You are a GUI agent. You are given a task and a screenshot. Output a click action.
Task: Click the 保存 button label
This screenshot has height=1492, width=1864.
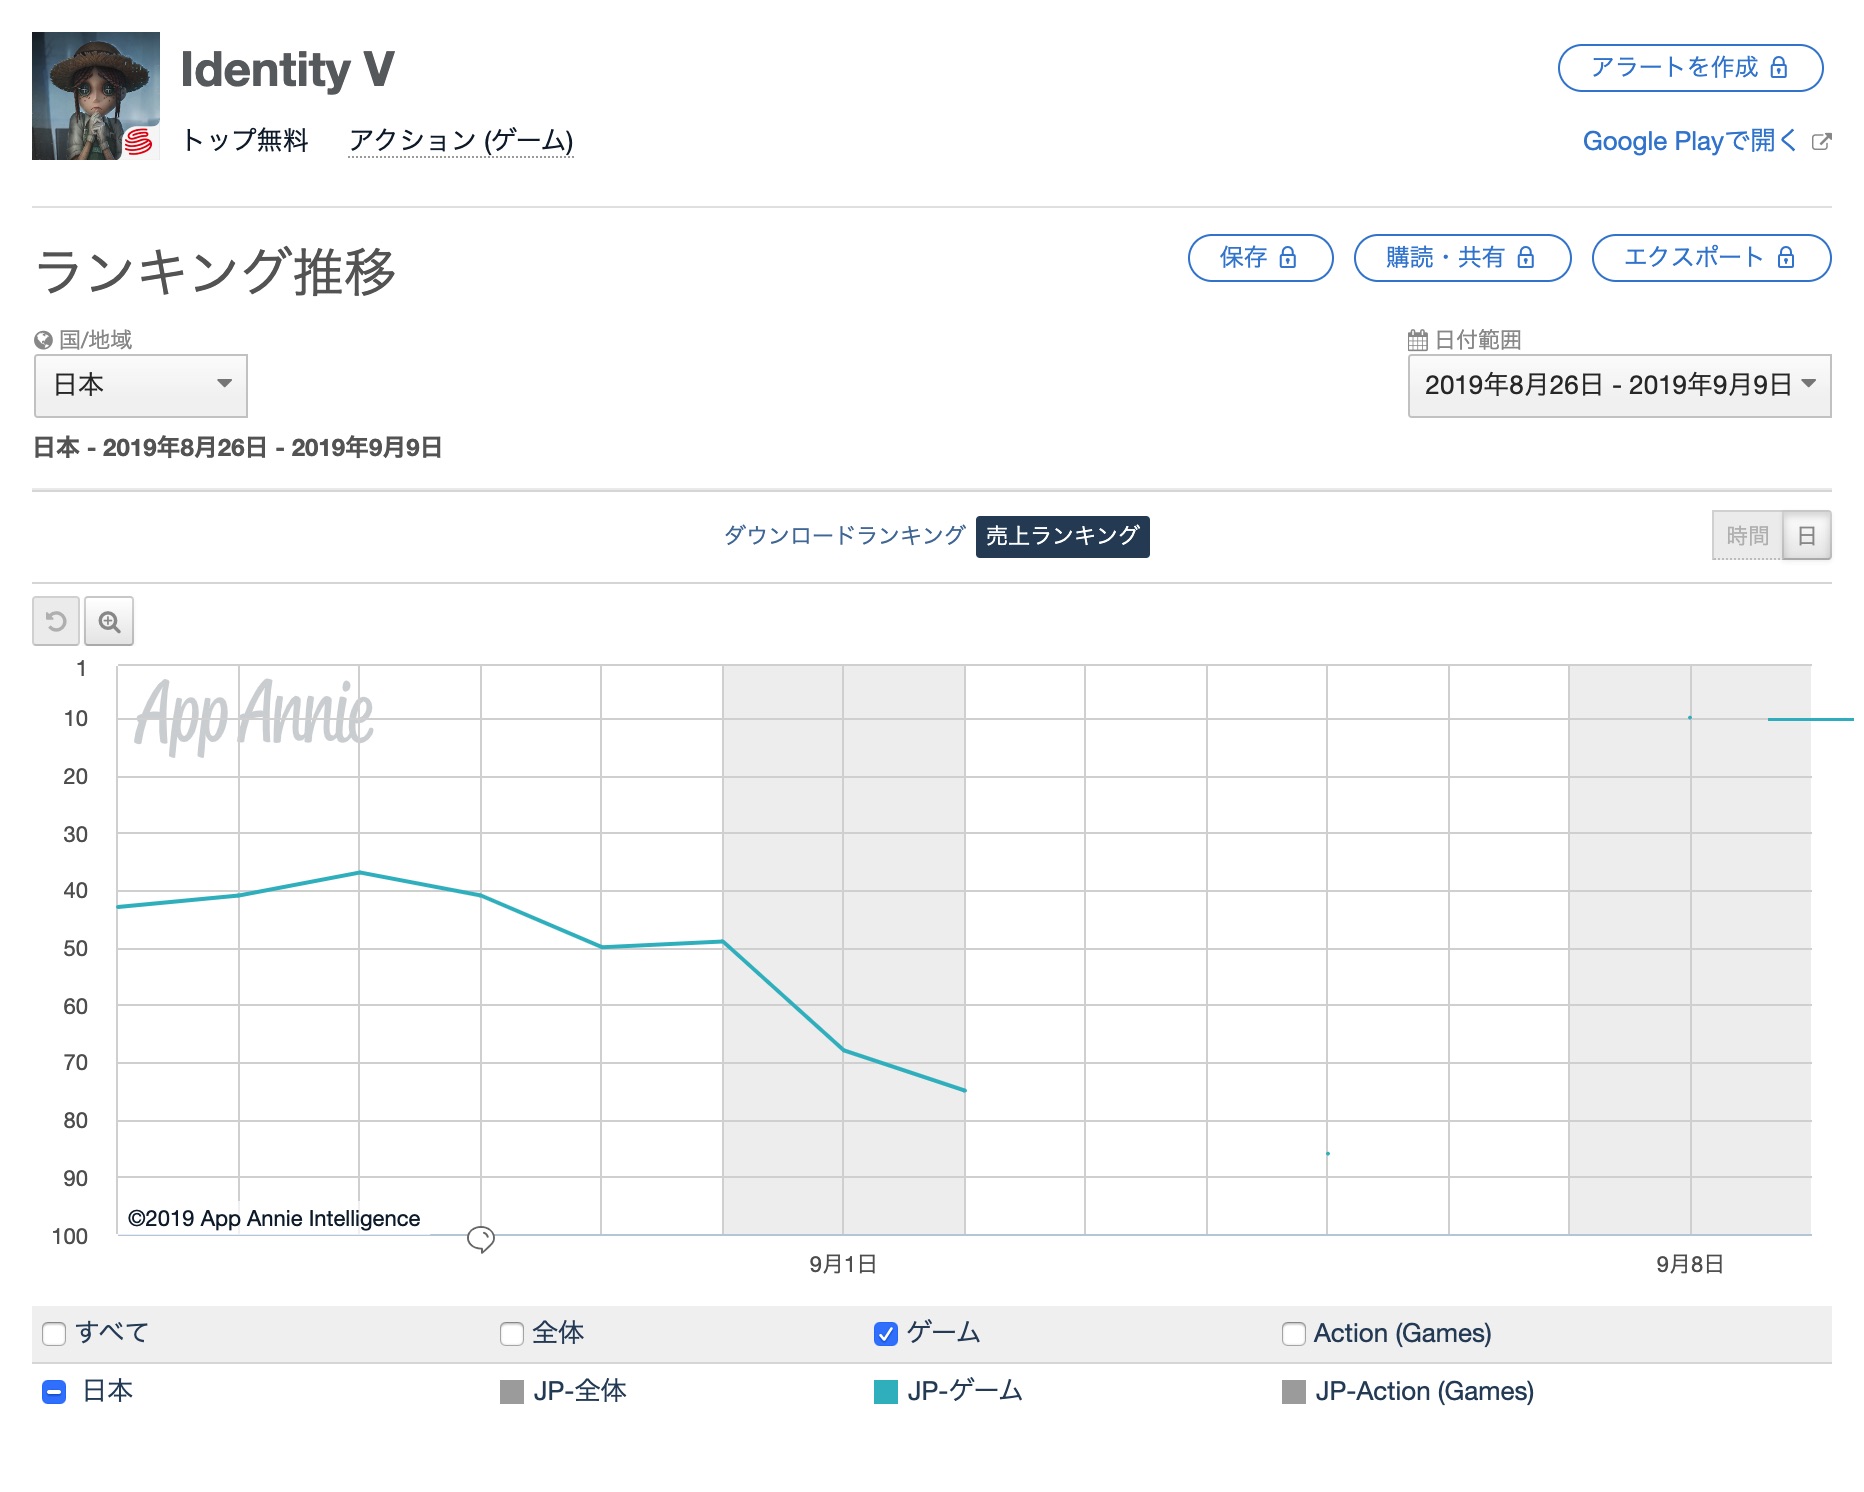(x=1243, y=257)
